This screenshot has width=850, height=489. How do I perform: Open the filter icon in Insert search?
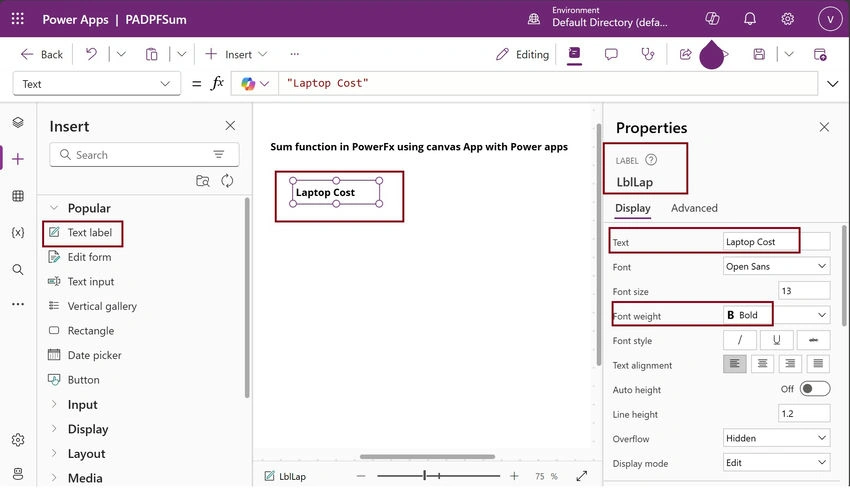tap(218, 155)
